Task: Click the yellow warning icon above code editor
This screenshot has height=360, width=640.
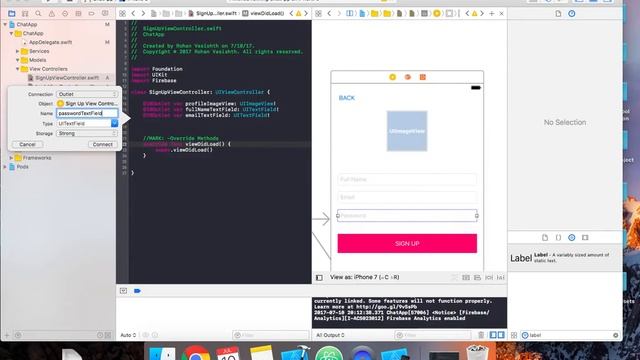Action: point(299,13)
